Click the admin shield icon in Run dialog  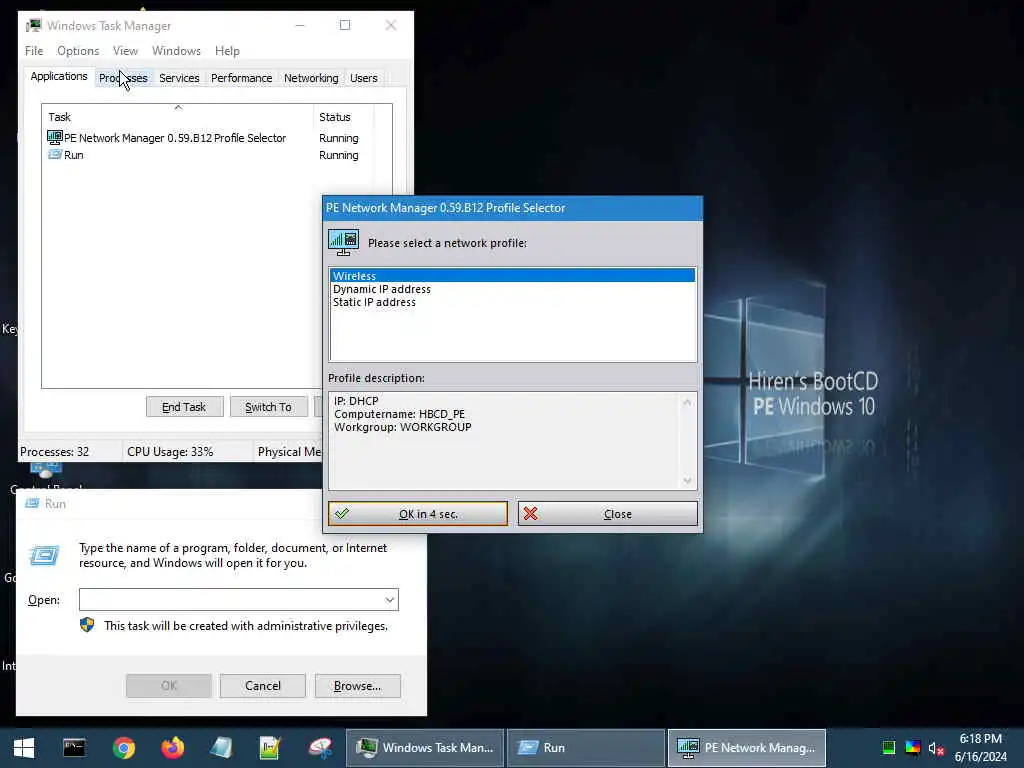[87, 625]
